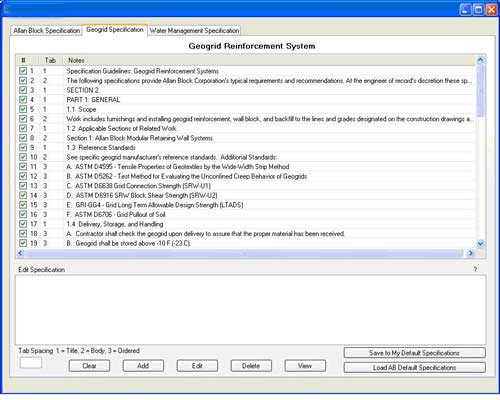Toggle ASTM D6706 row checkbox

click(23, 214)
